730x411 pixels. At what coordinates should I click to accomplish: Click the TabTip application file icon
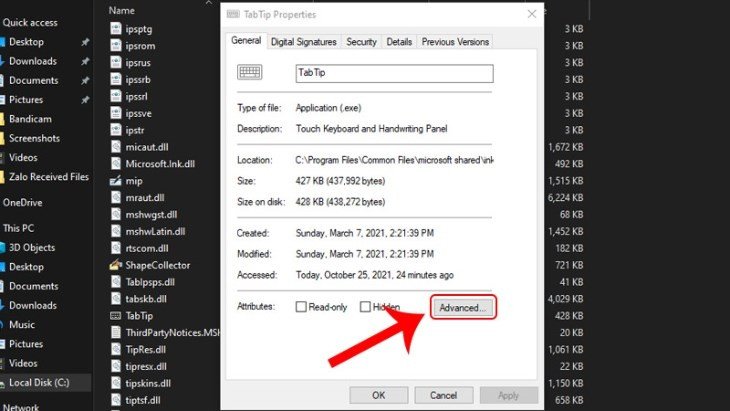point(116,315)
